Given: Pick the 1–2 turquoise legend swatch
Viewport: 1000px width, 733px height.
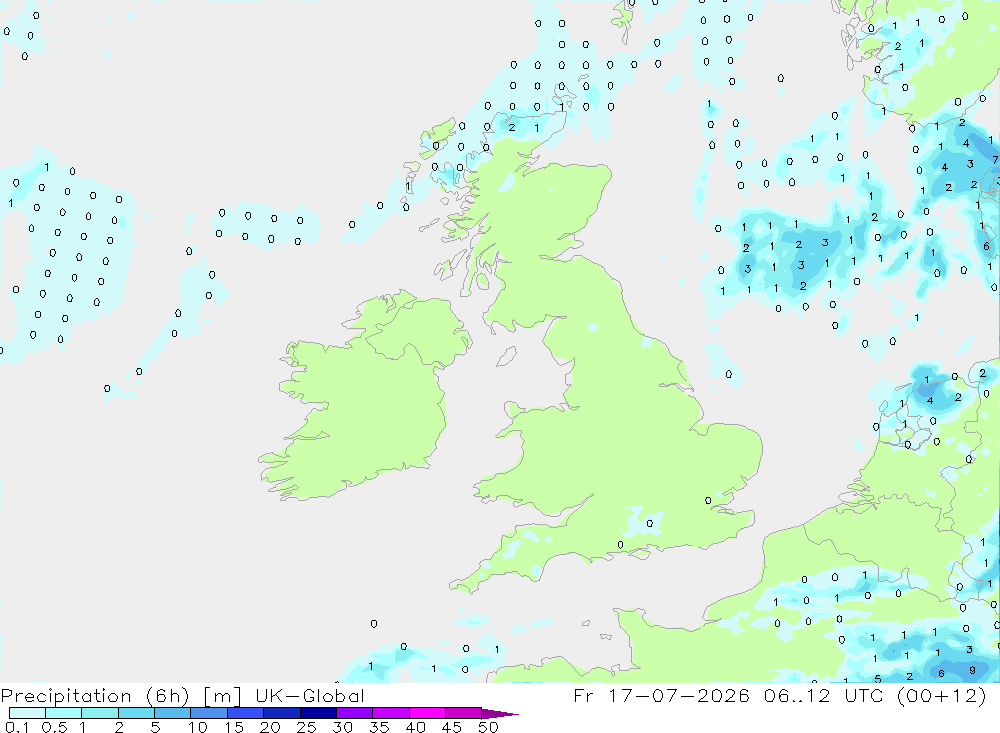Looking at the screenshot, I should click(x=100, y=713).
